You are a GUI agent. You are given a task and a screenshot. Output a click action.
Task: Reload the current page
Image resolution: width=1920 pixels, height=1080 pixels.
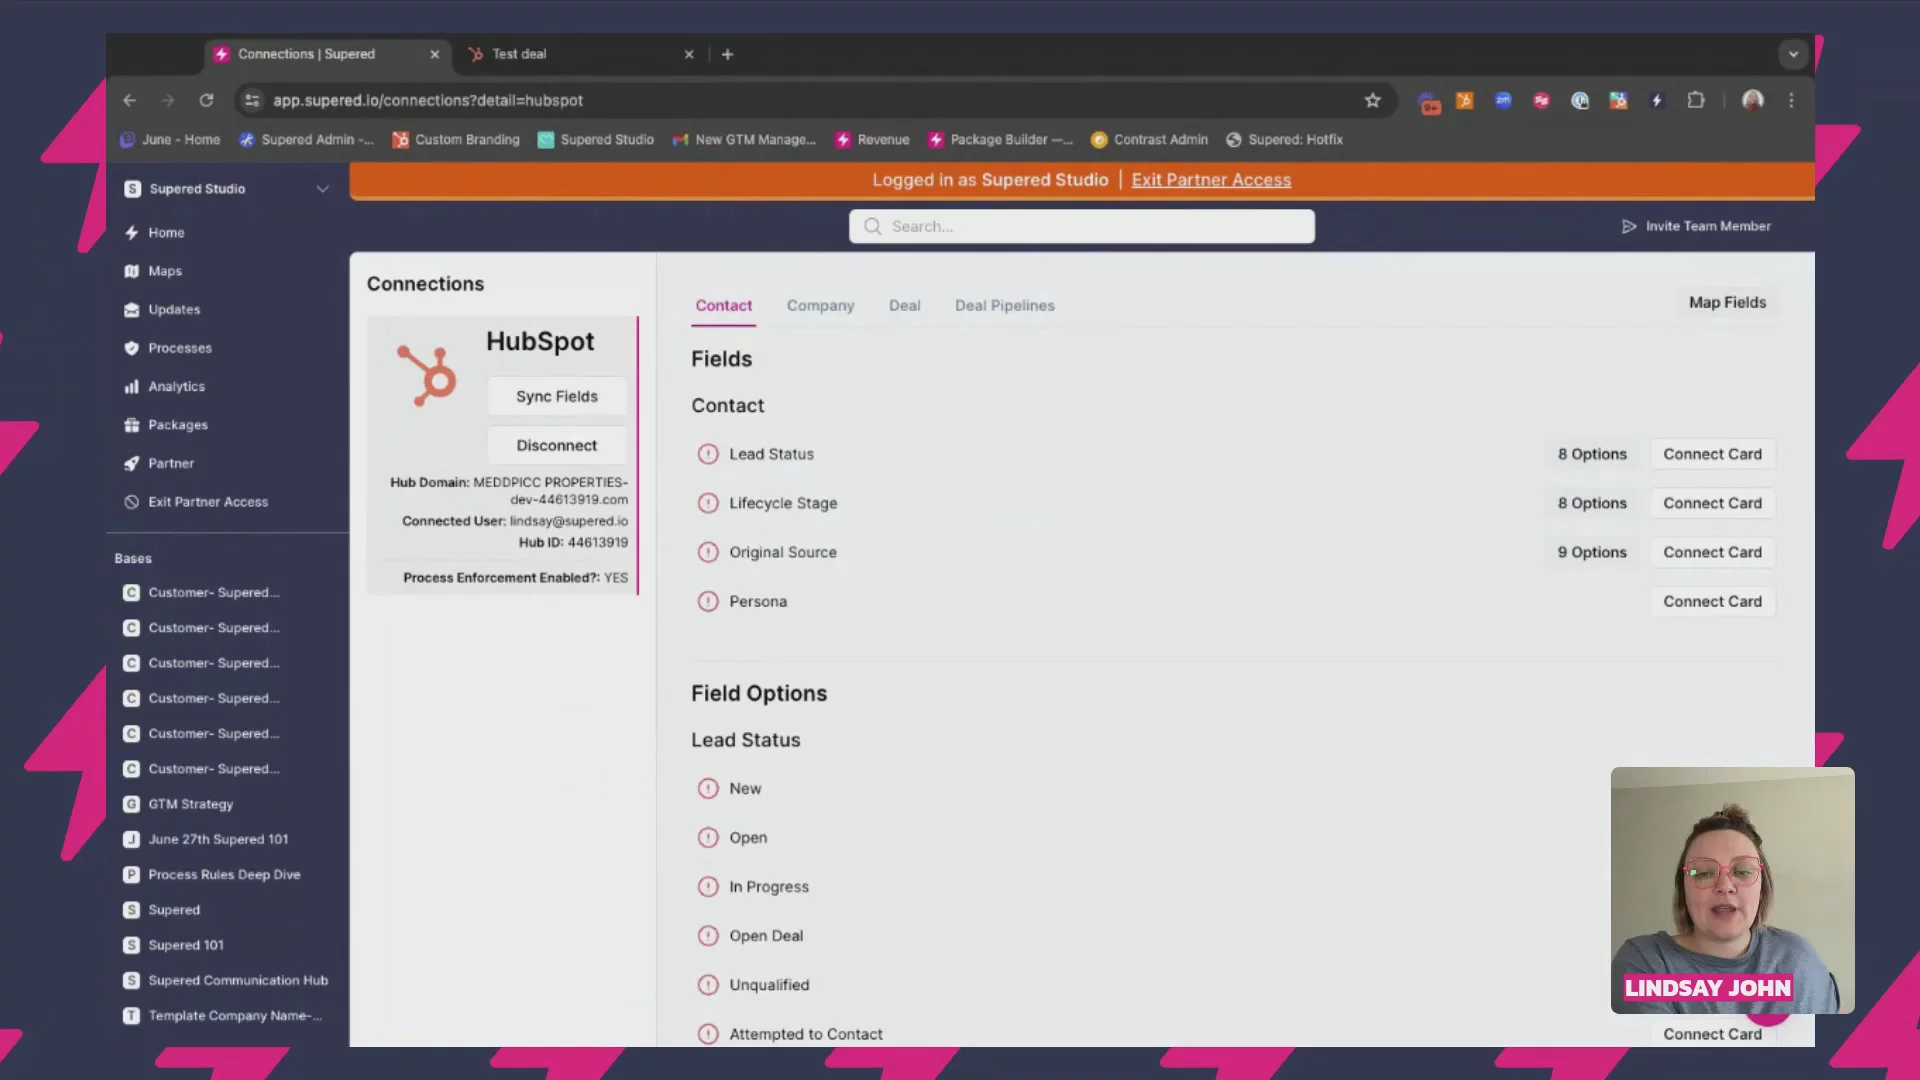point(206,100)
